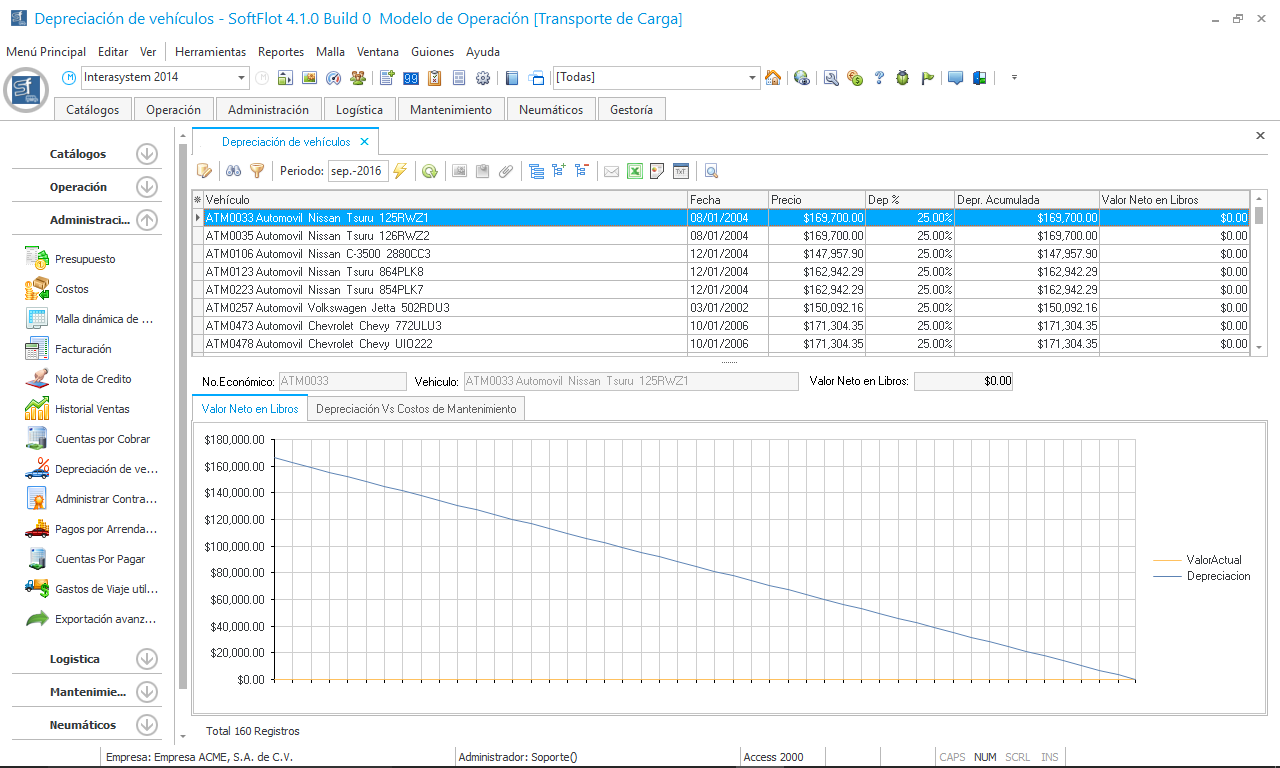Click the binoculars search icon
The height and width of the screenshot is (768, 1280).
pos(233,171)
